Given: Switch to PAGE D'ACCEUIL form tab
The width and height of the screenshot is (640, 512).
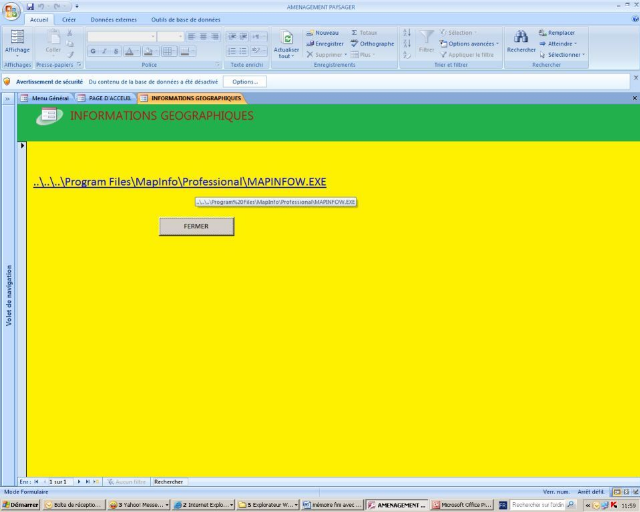Looking at the screenshot, I should [105, 98].
